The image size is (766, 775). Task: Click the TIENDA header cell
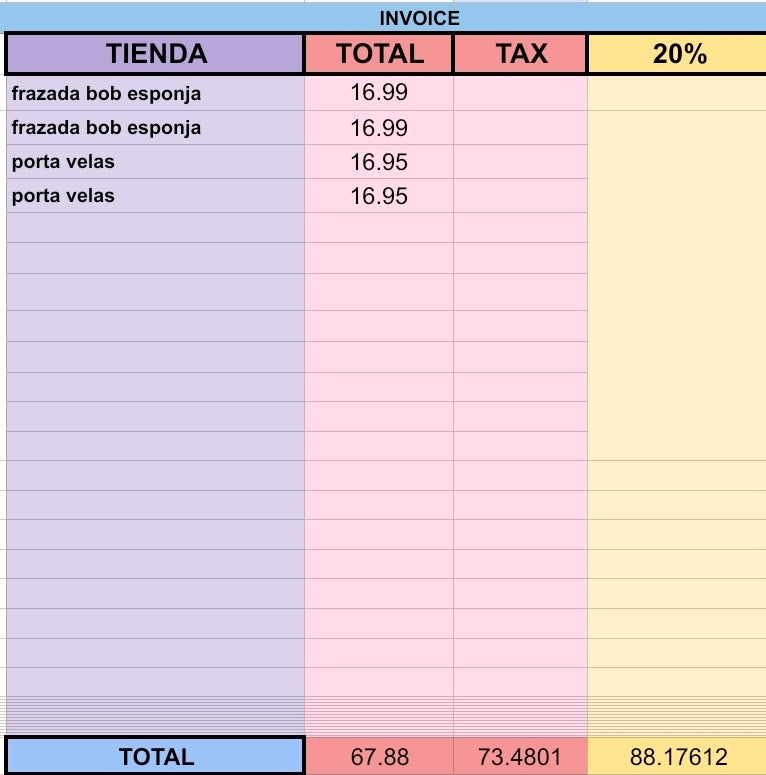pos(155,53)
